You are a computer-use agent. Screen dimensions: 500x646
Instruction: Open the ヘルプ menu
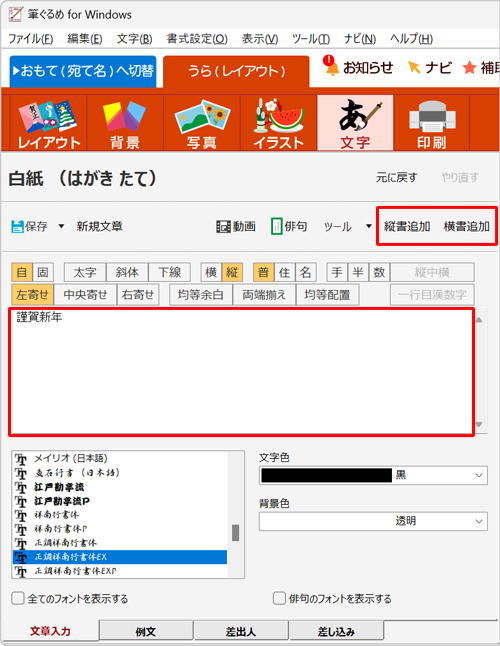(x=411, y=39)
